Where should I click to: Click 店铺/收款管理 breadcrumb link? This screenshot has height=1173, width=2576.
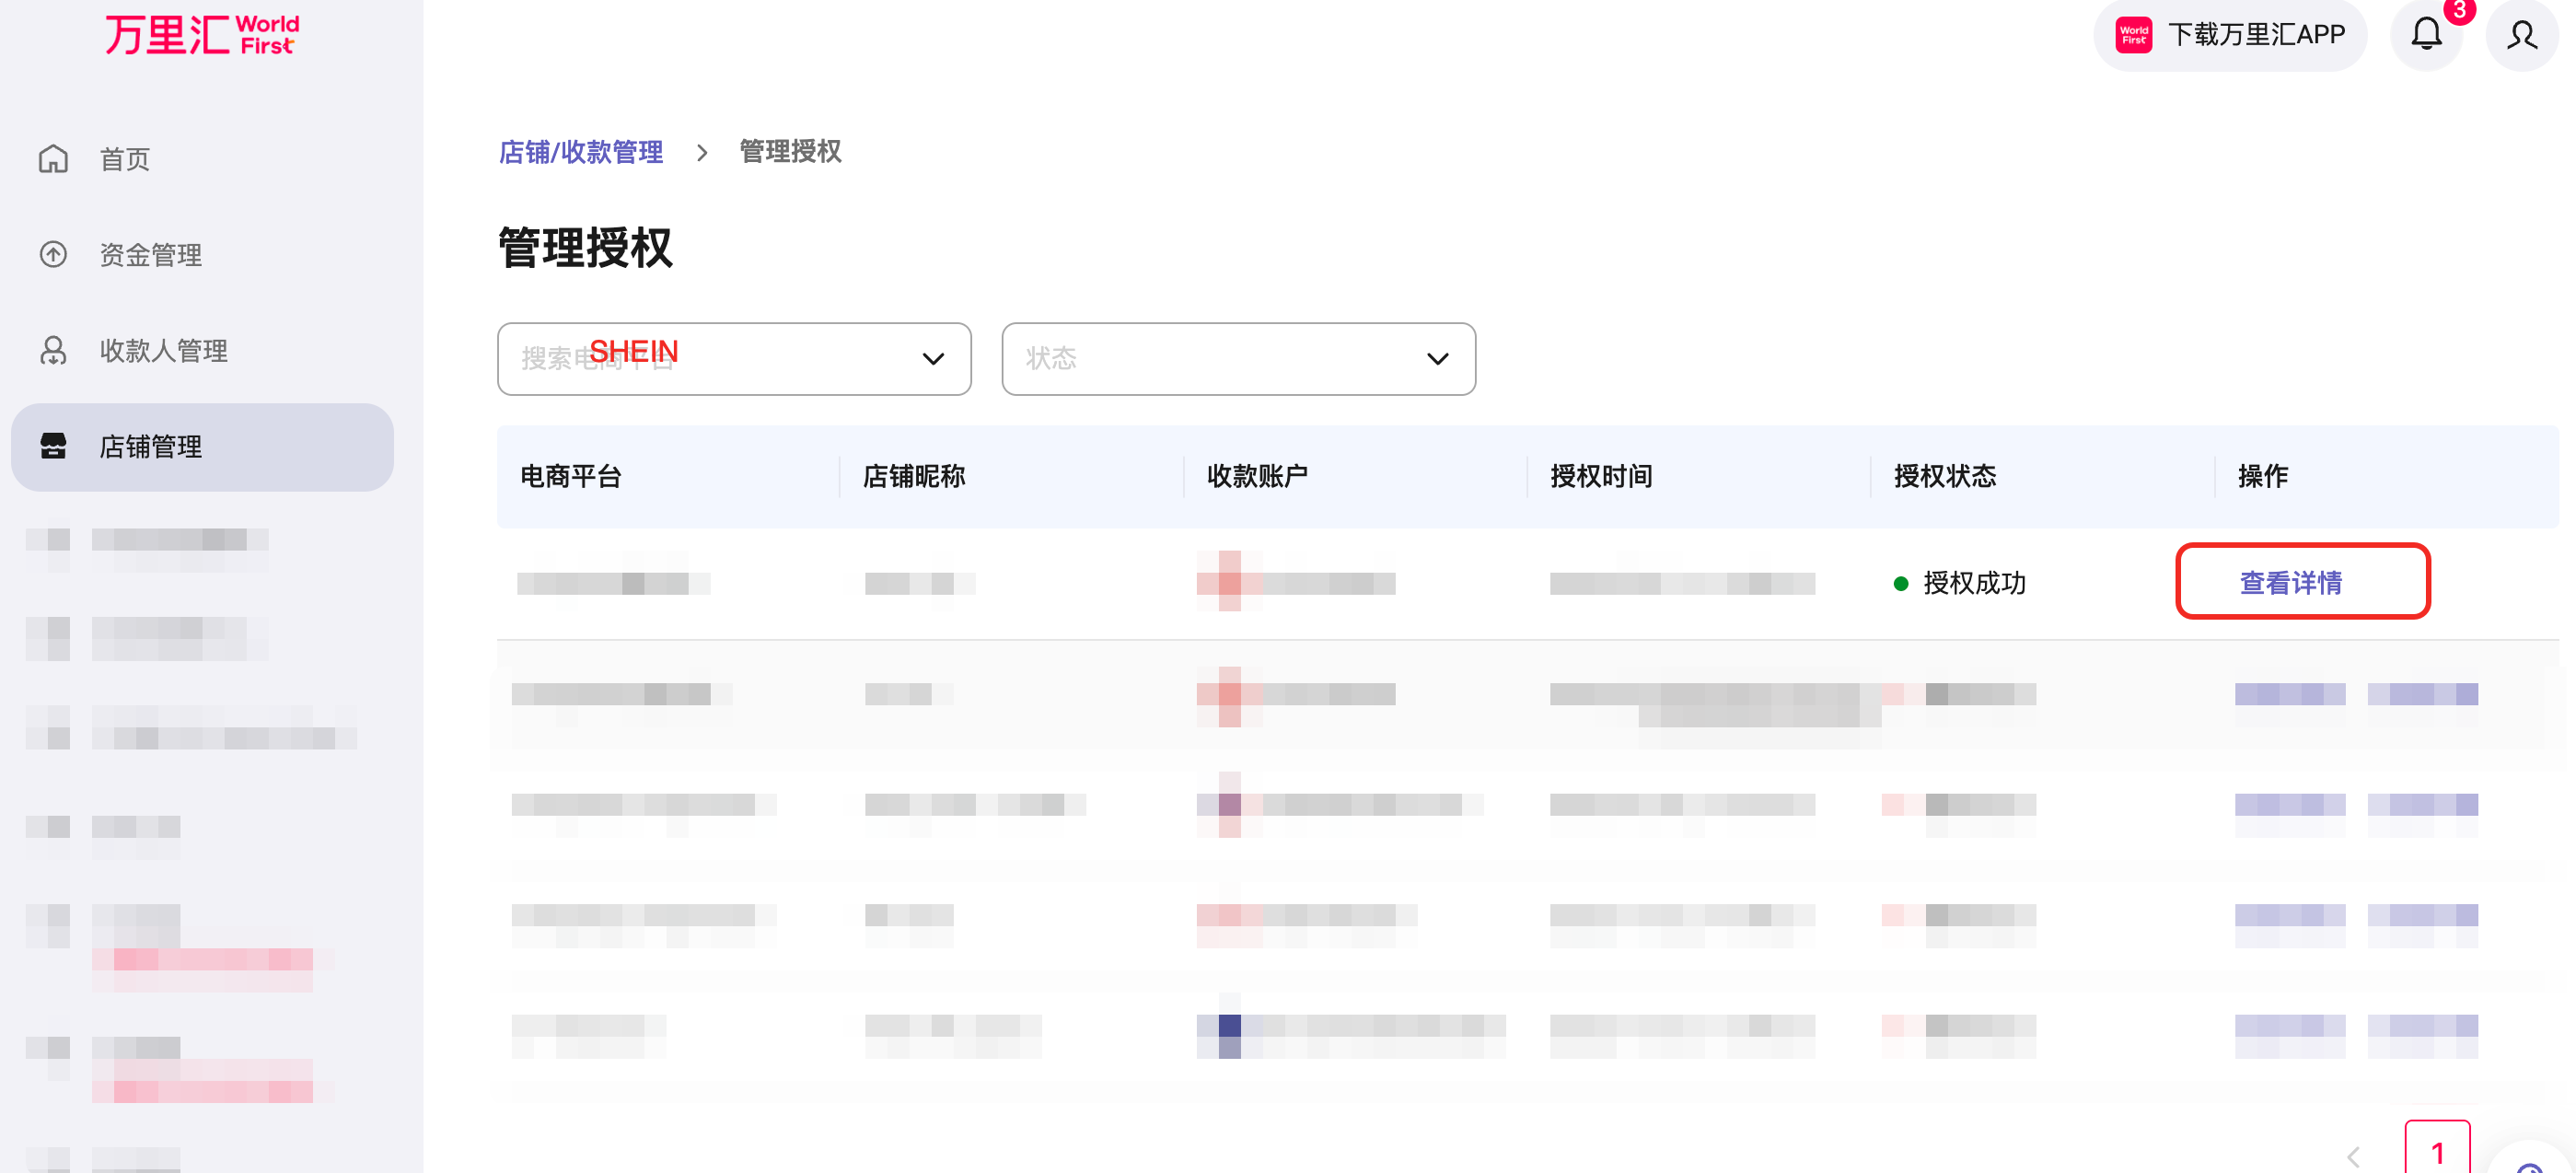pos(580,152)
